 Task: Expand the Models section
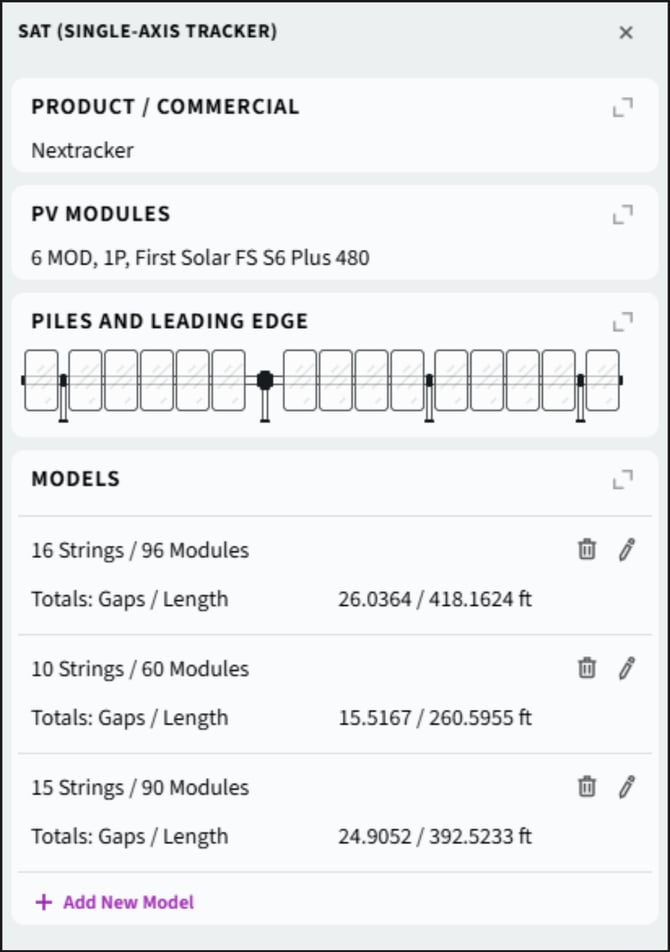pos(623,479)
